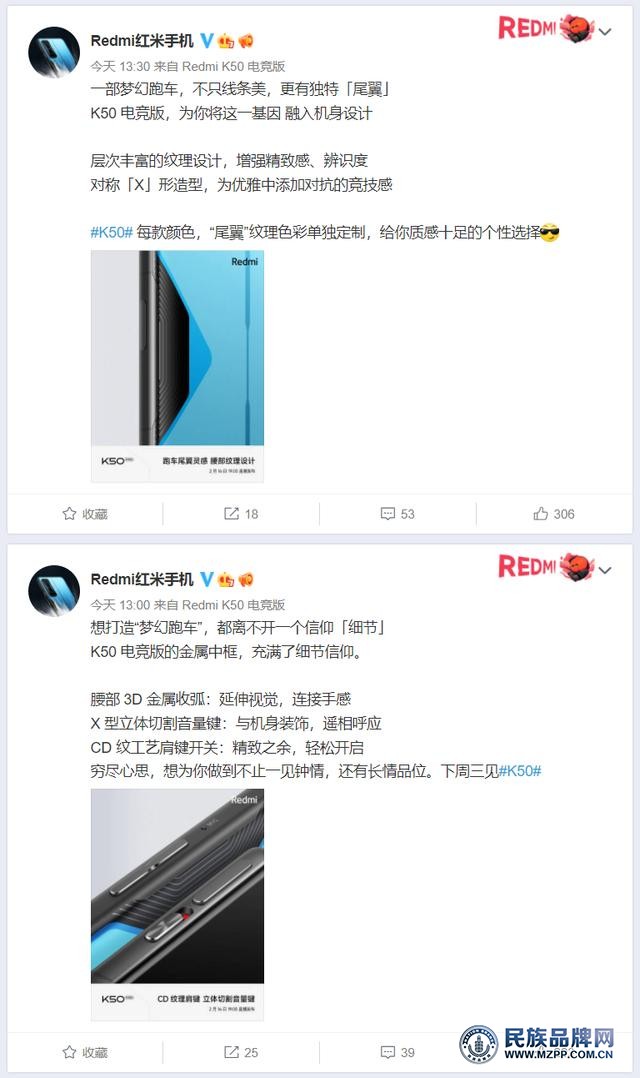Open the Redmi avatar on second post
640x1078 pixels.
pos(54,591)
